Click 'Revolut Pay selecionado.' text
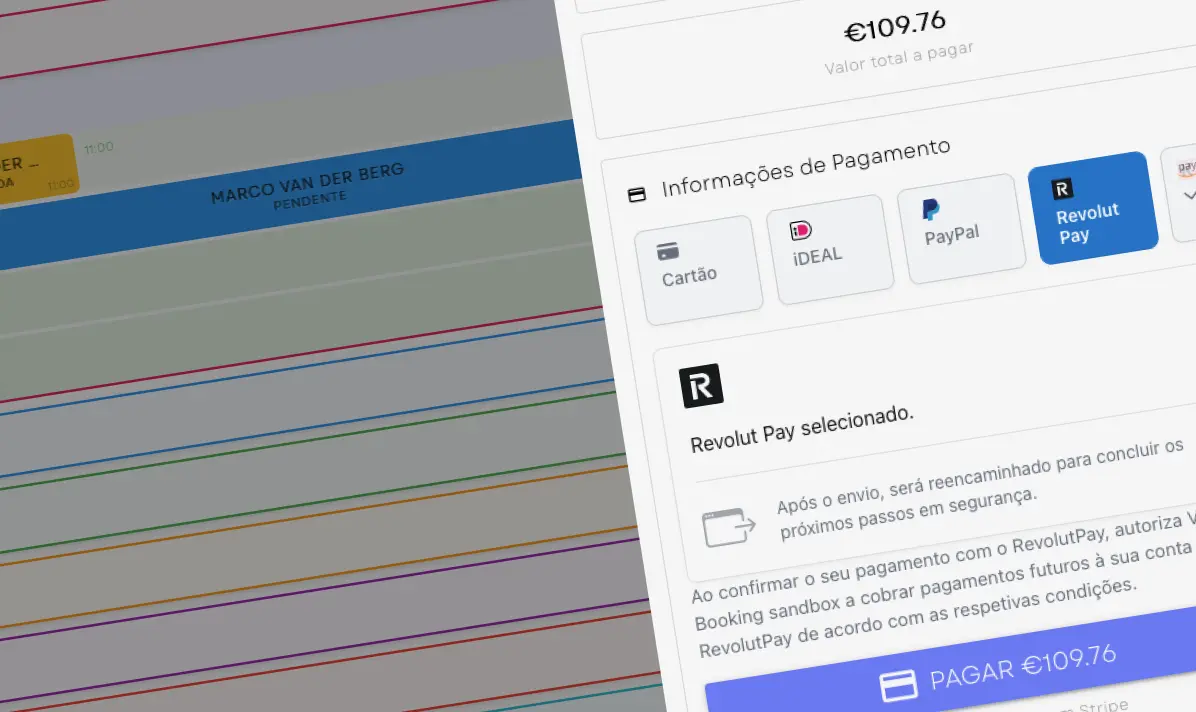This screenshot has height=712, width=1196. [802, 430]
